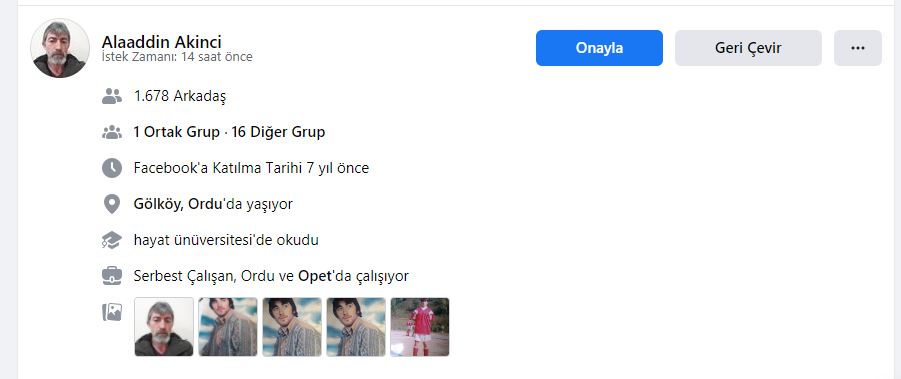Open the red football jersey photo thumbnail
The height and width of the screenshot is (379, 901).
(x=420, y=327)
